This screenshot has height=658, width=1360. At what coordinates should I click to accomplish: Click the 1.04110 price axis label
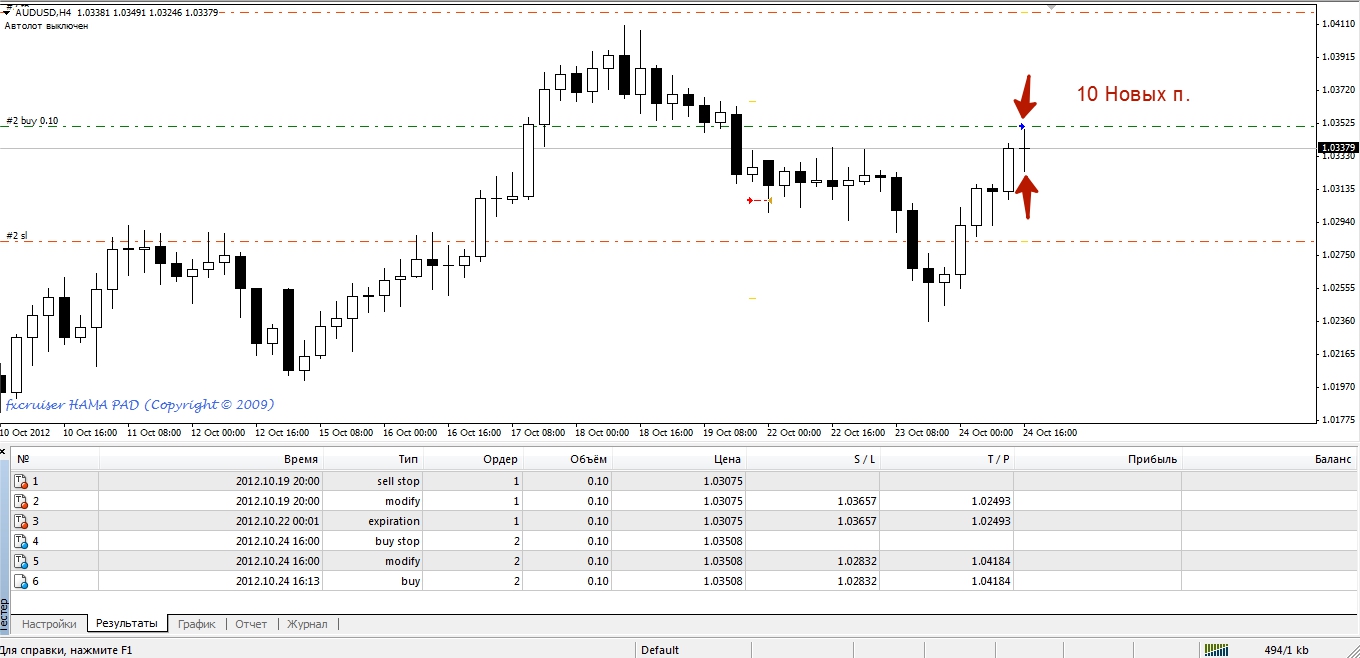[x=1338, y=23]
